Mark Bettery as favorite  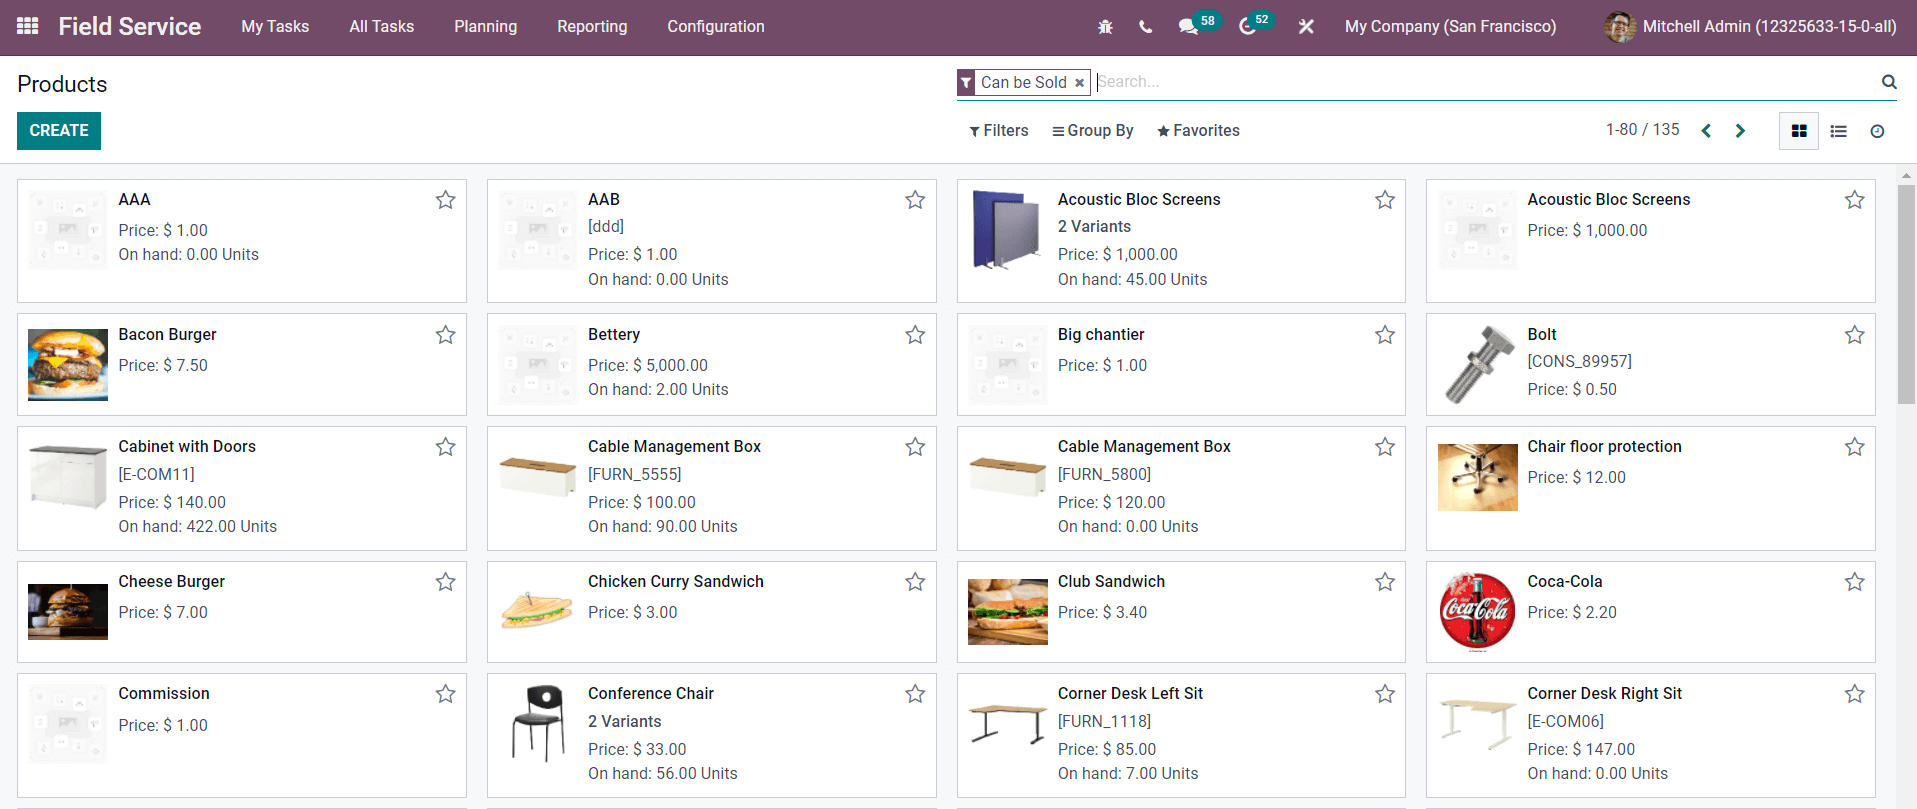915,335
